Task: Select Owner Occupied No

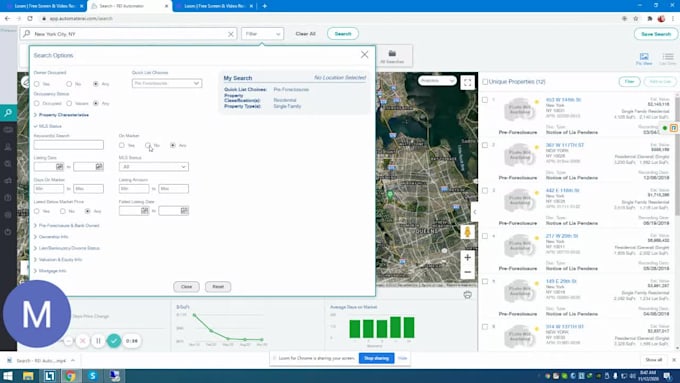Action: point(69,84)
